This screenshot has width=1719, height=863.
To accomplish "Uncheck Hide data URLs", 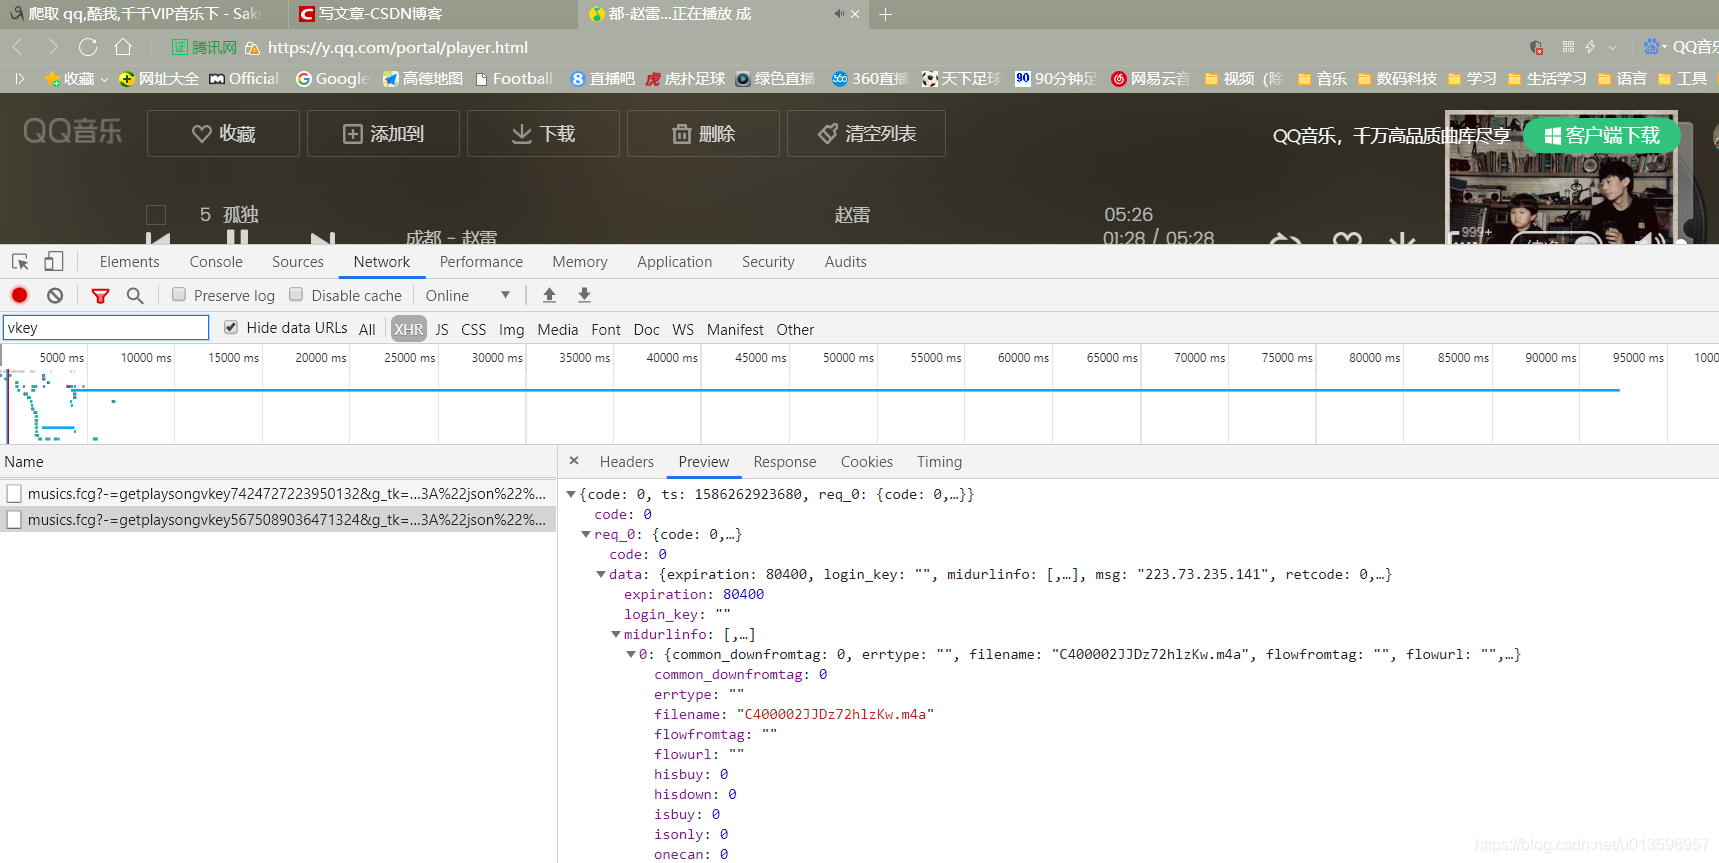I will pos(231,327).
